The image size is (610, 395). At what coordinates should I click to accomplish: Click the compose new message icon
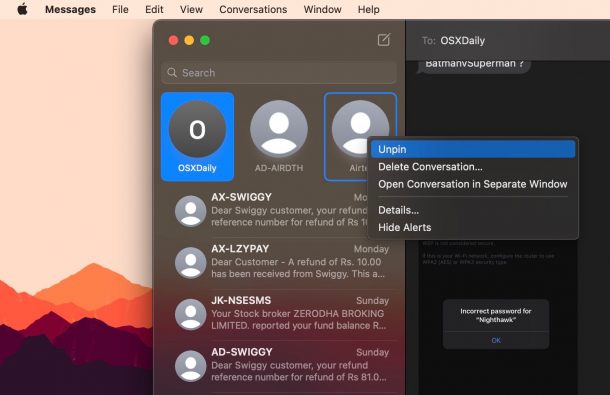(x=384, y=40)
